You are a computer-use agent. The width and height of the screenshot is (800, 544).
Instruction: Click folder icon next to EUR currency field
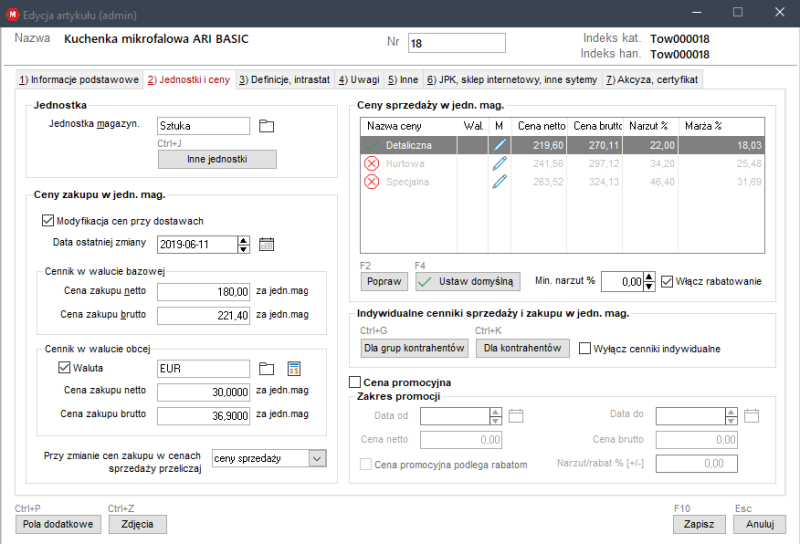[266, 368]
